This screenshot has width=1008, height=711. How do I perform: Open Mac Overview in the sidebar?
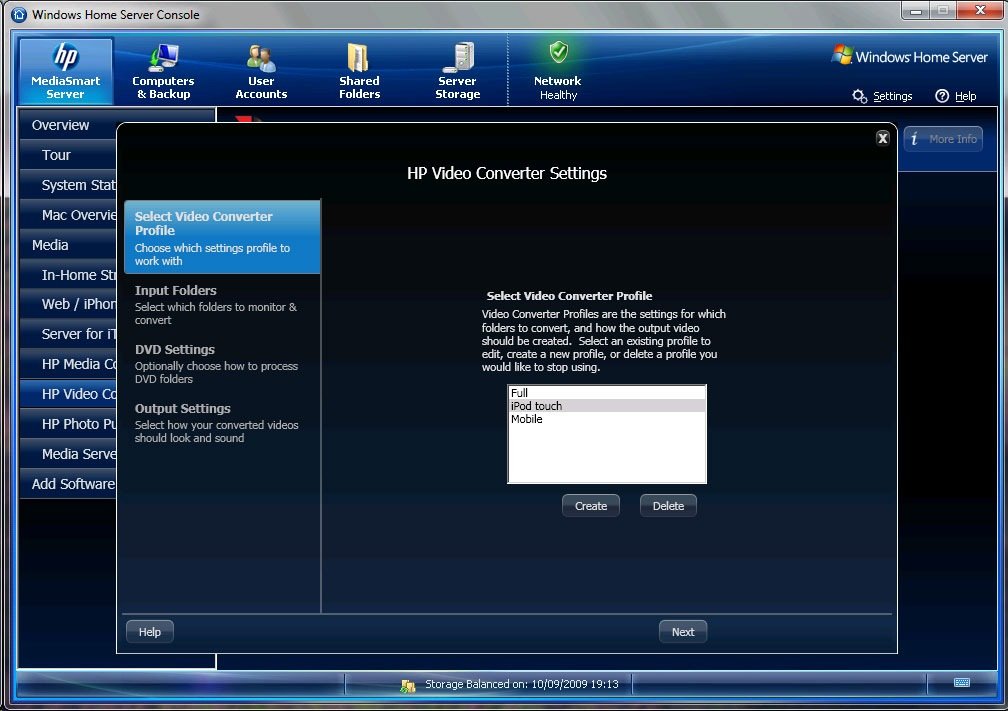[x=68, y=215]
